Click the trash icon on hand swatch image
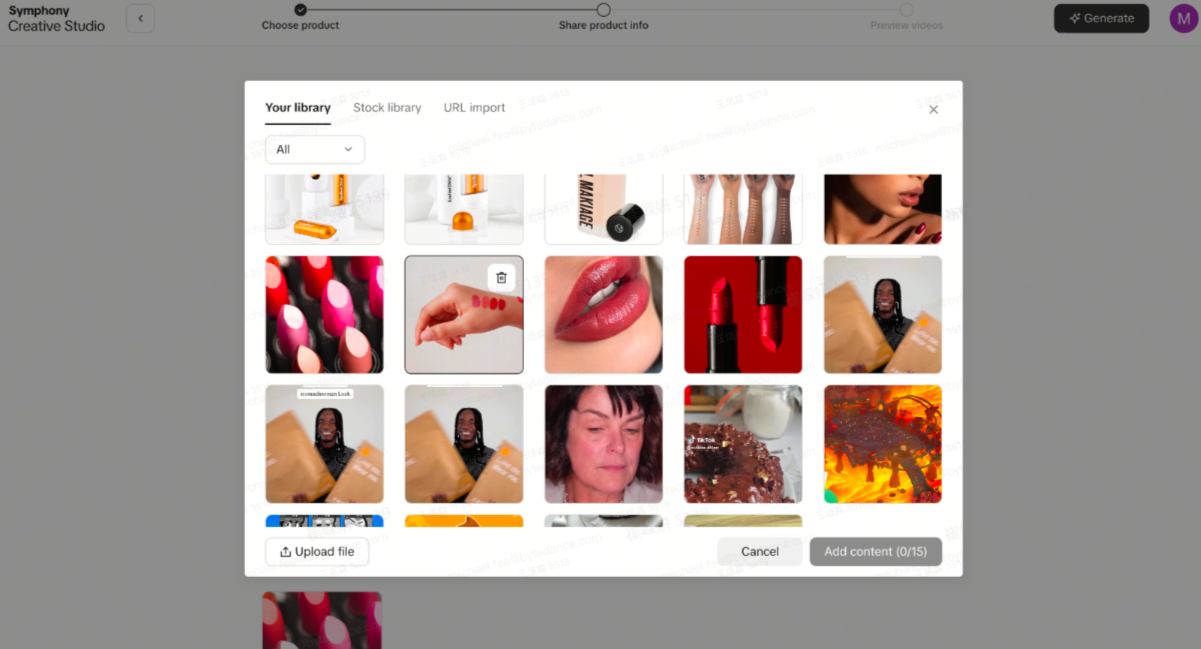 [x=502, y=278]
